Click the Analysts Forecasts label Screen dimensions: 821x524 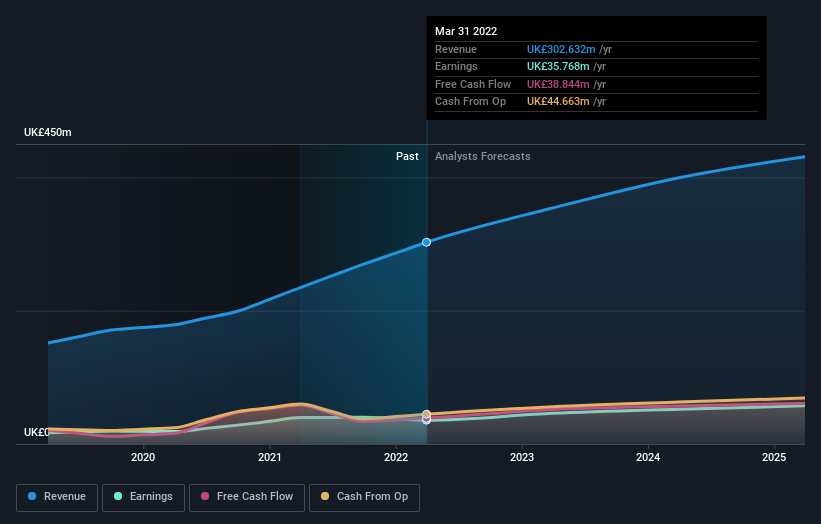tap(483, 157)
